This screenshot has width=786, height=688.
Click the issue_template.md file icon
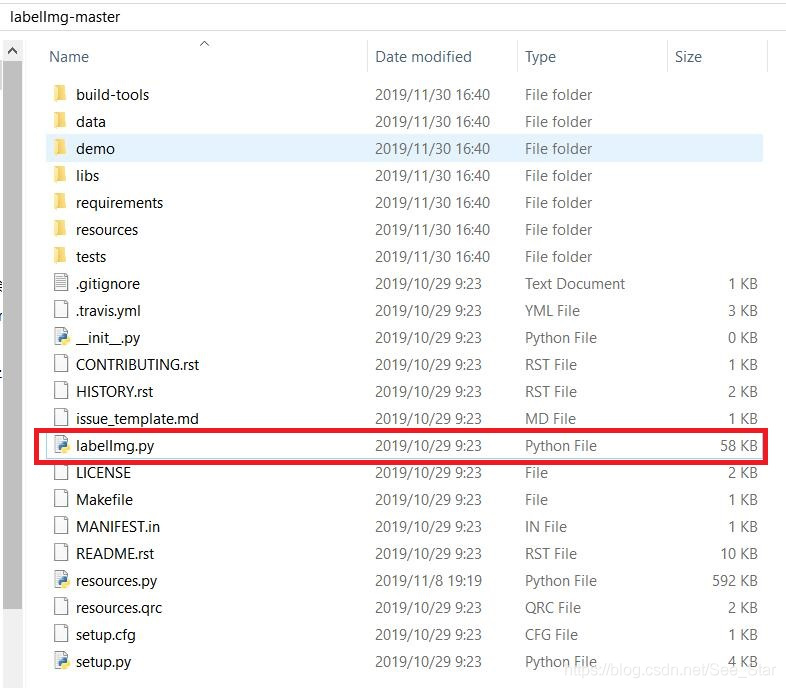pyautogui.click(x=61, y=418)
